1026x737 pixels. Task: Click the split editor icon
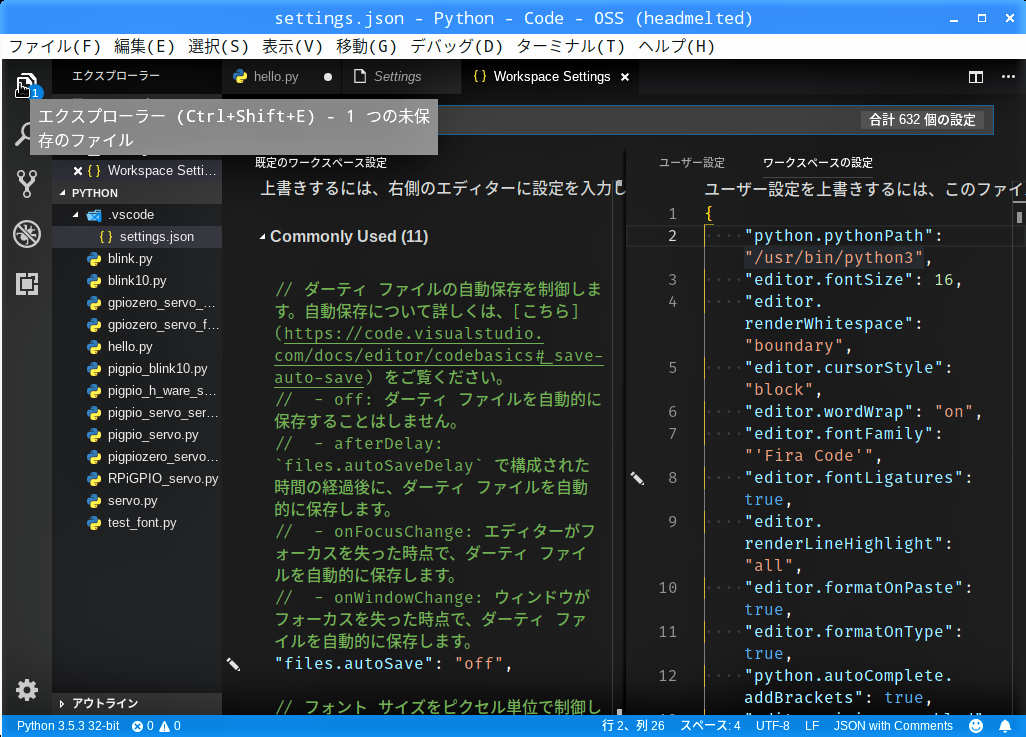[x=976, y=77]
